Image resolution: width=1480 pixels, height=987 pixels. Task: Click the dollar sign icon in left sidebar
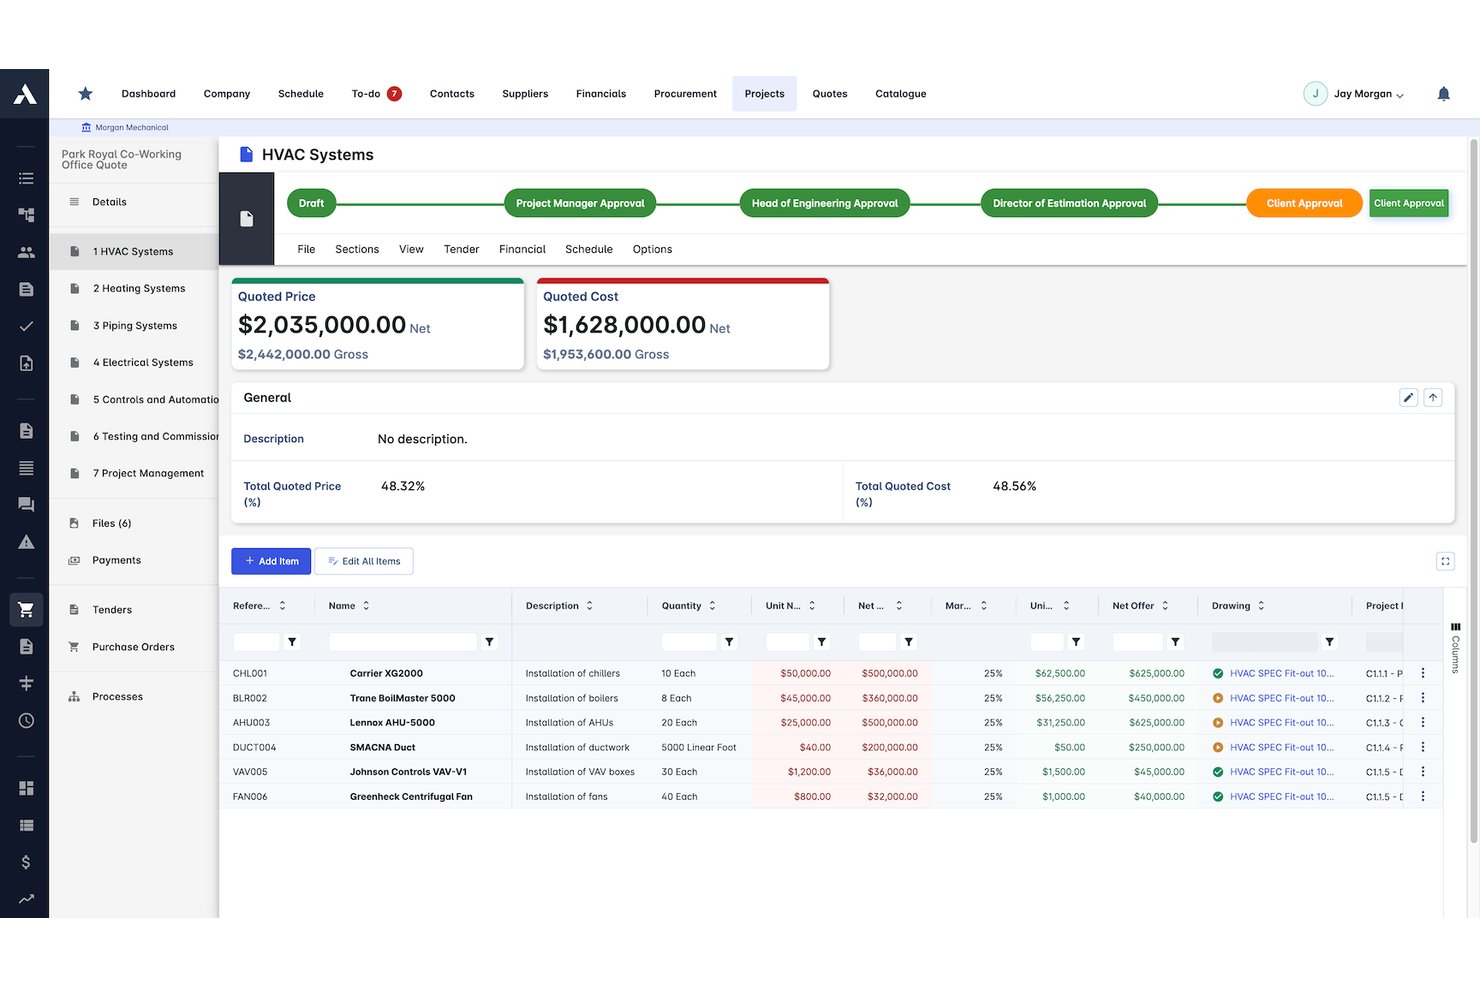[x=26, y=862]
